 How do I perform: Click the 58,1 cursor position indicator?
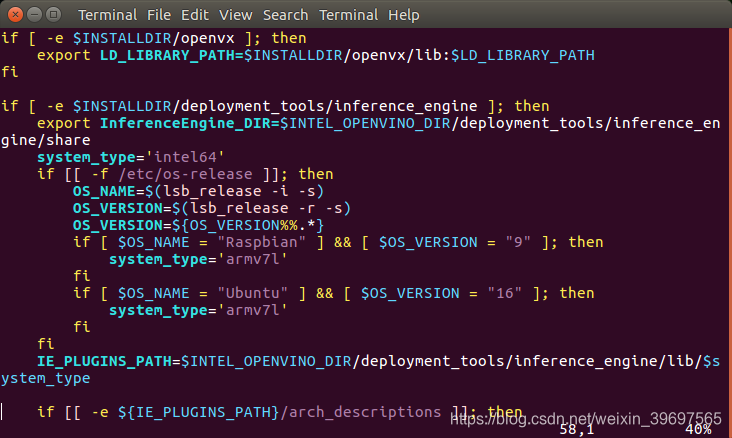(x=577, y=429)
